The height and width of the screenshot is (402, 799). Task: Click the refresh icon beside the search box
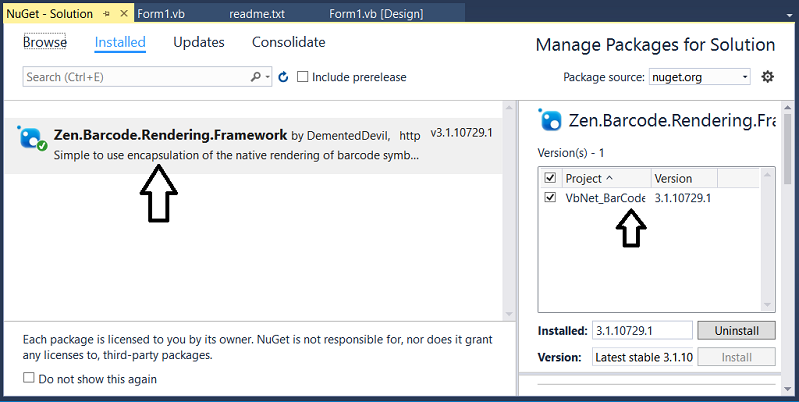pos(283,77)
